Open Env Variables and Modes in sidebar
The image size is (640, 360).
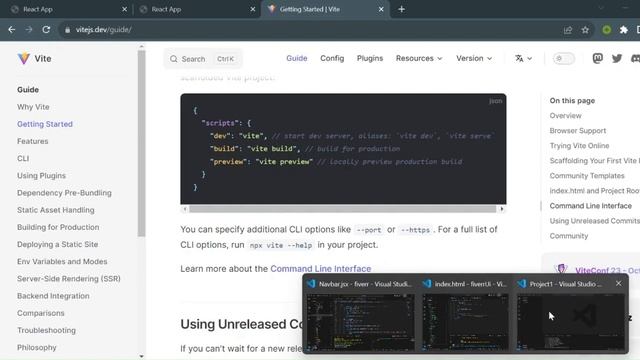[x=62, y=261]
